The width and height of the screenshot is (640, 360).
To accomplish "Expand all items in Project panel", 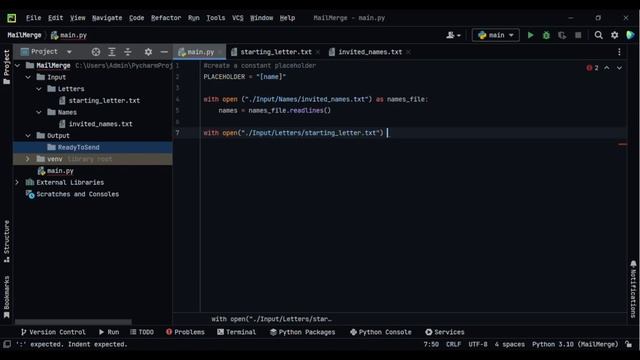I will click(112, 52).
